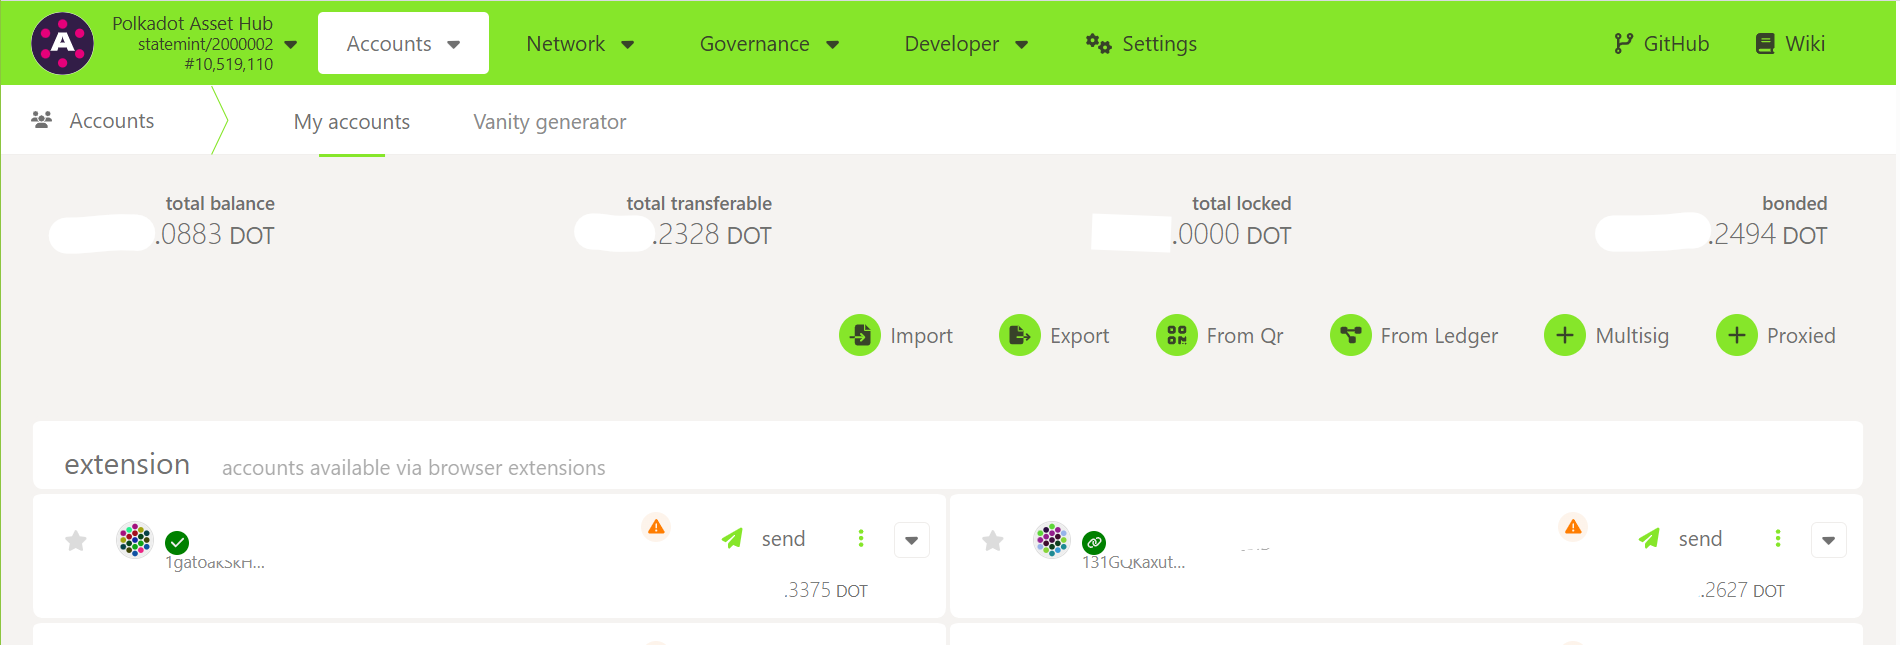Click the 1gatoaKSKH account identicon
This screenshot has width=1900, height=645.
click(x=135, y=540)
